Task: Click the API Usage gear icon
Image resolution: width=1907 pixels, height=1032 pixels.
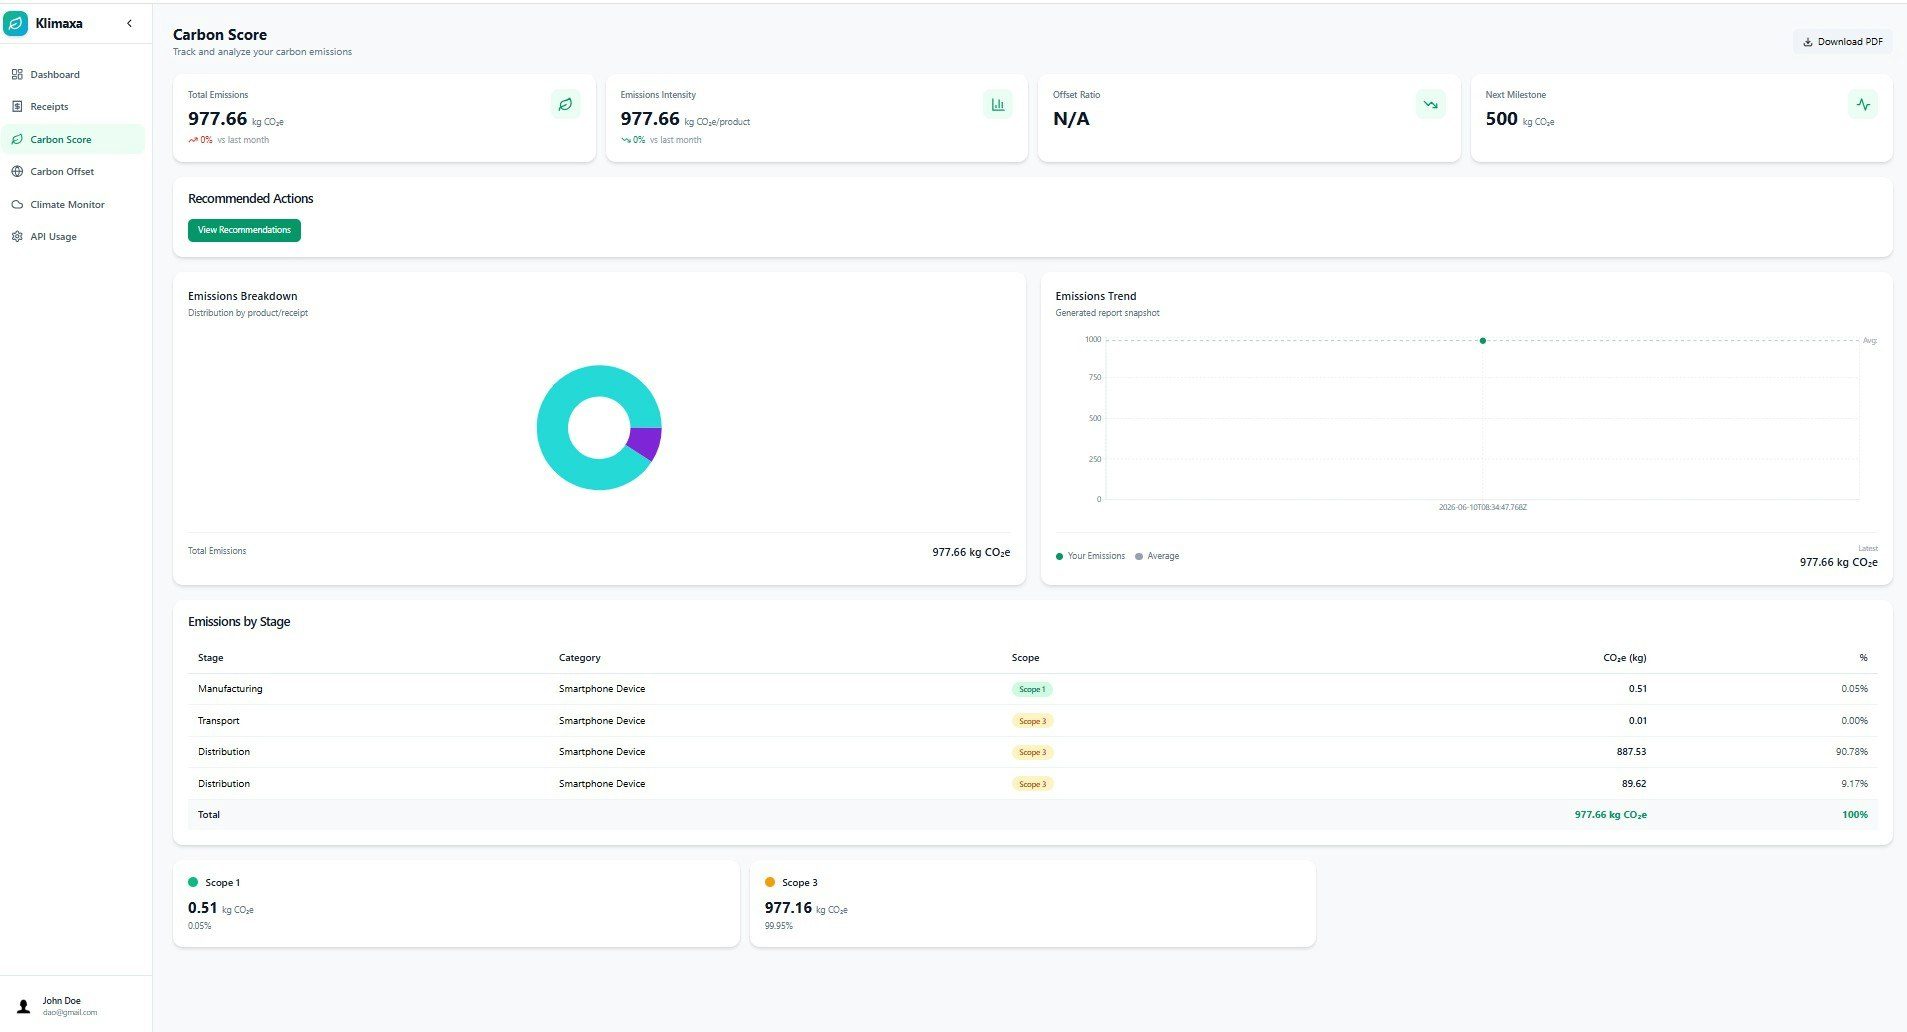Action: [x=17, y=237]
